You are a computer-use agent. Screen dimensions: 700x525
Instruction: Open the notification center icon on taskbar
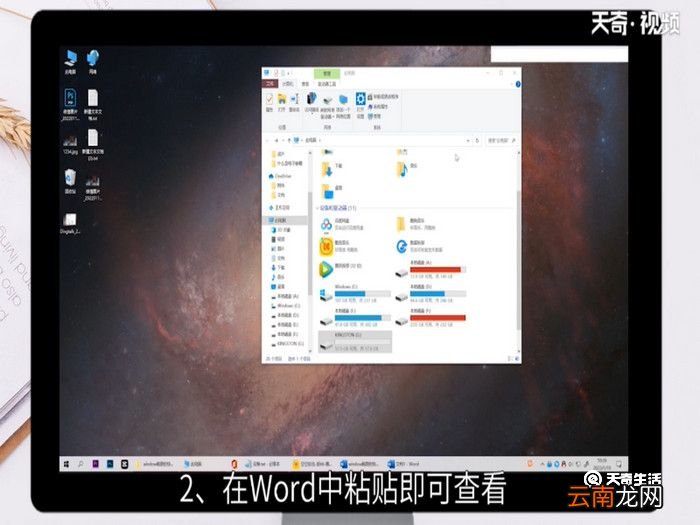[x=619, y=464]
